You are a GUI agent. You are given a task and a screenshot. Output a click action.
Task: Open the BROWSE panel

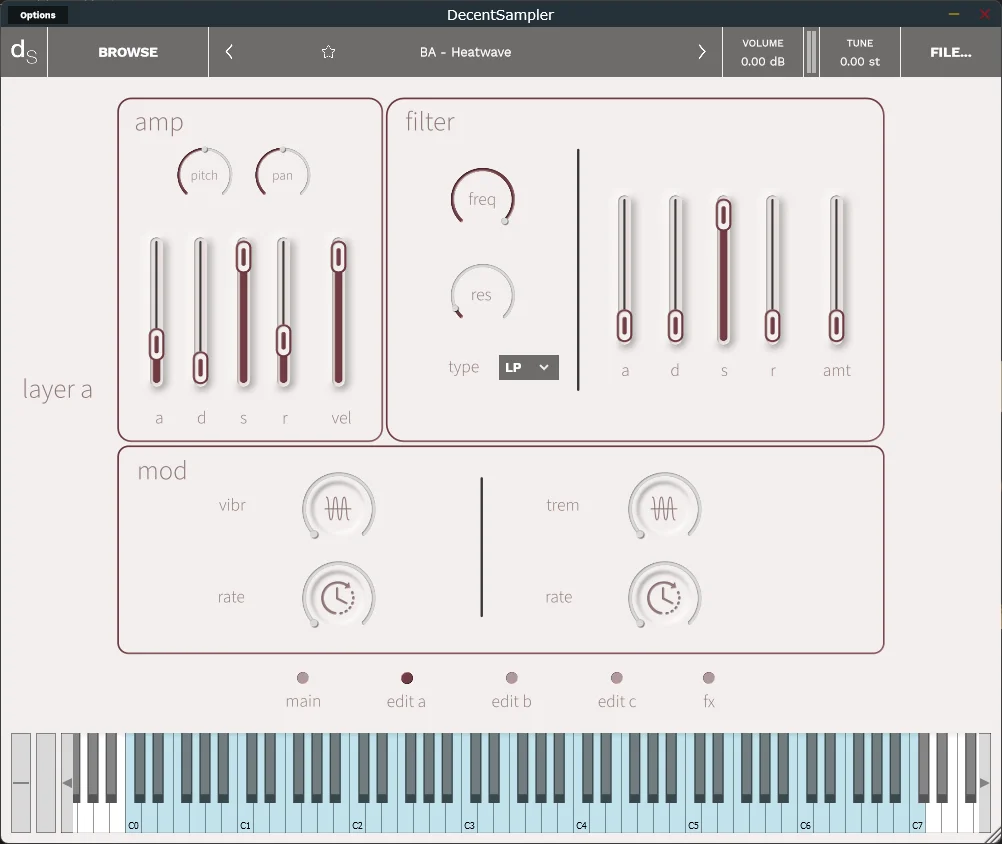pos(128,52)
